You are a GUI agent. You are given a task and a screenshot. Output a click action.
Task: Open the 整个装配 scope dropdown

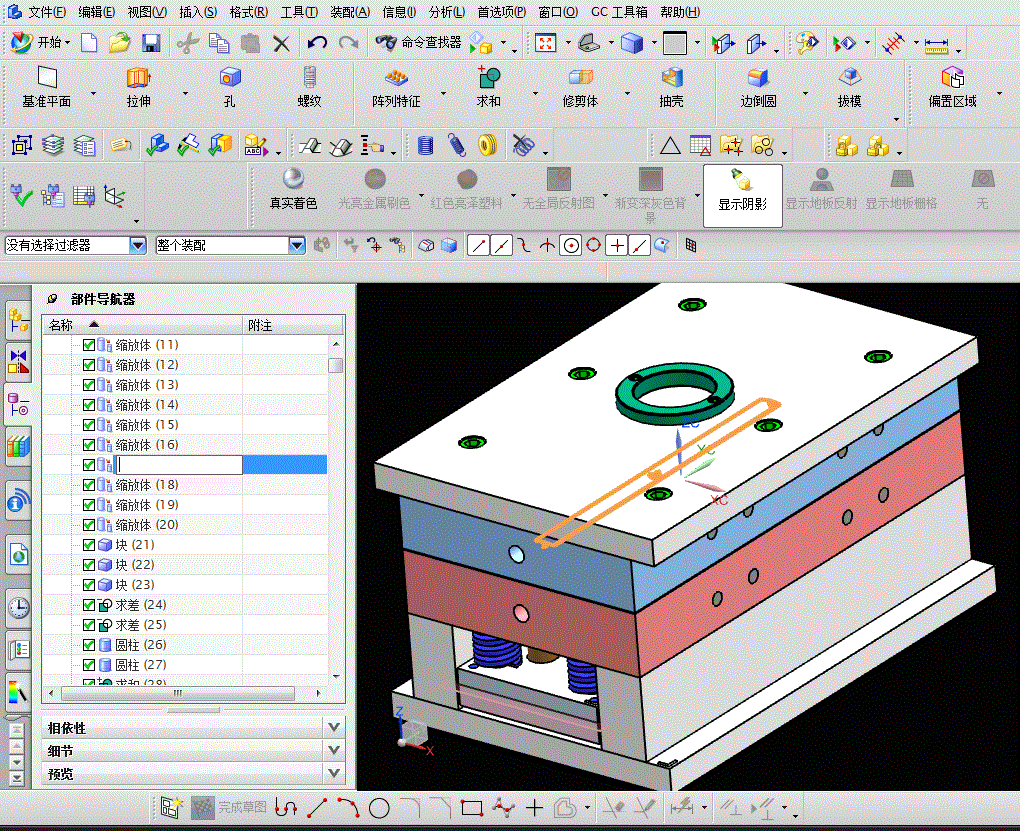pyautogui.click(x=296, y=245)
